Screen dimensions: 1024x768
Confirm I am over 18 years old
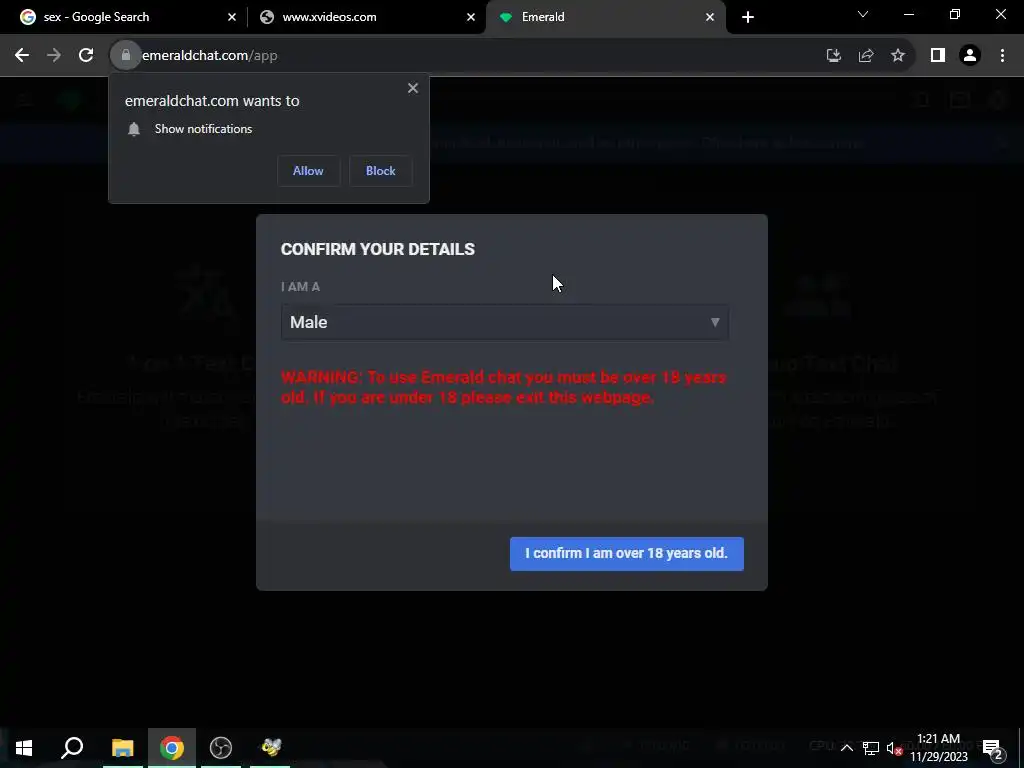pyautogui.click(x=626, y=554)
